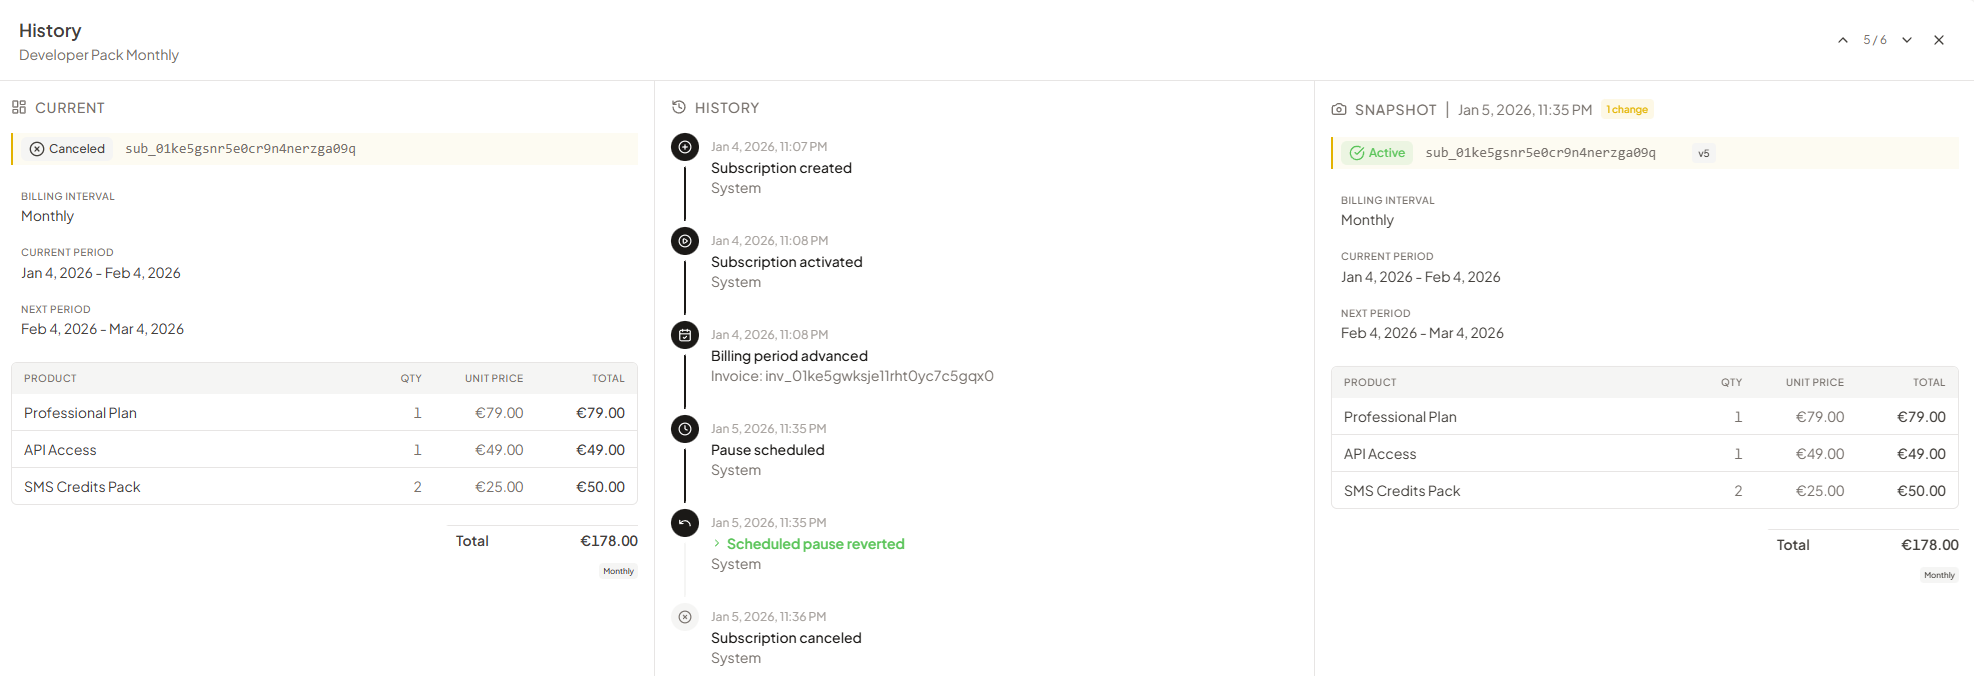Screen dimensions: 1974x676
Task: Click the Subscription canceled X icon
Action: tap(685, 617)
